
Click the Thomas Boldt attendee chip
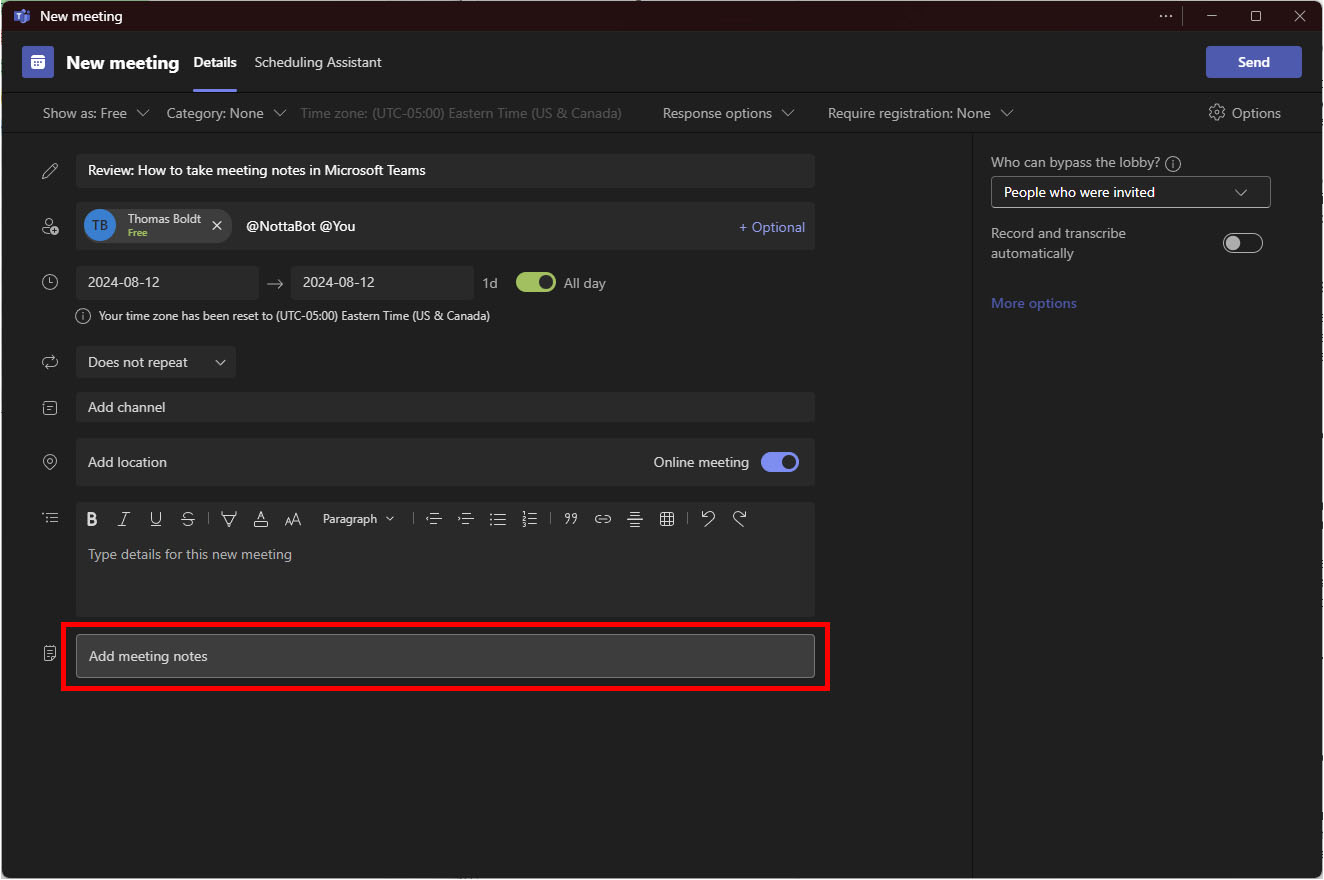pyautogui.click(x=157, y=226)
